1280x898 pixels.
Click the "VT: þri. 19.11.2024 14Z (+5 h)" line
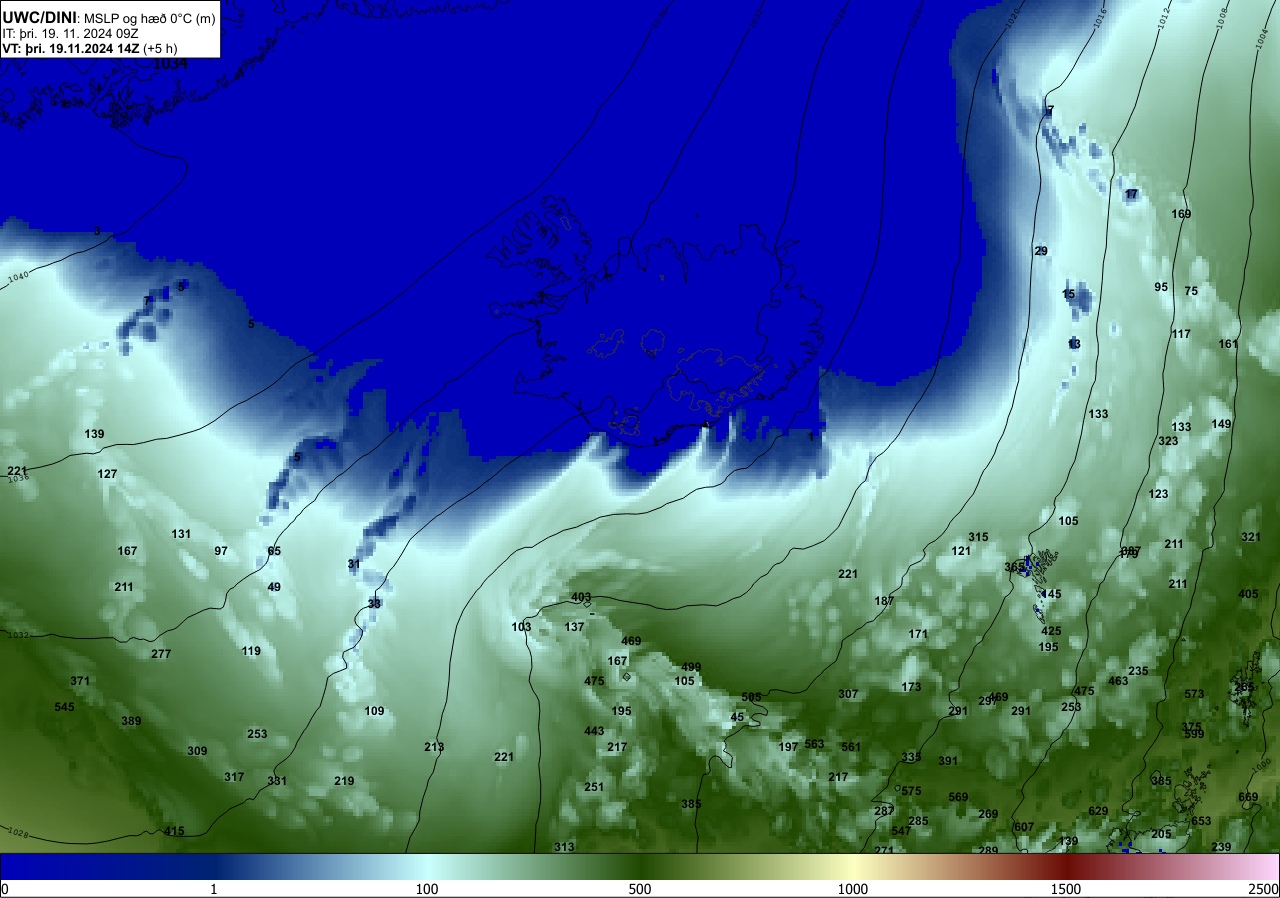92,48
